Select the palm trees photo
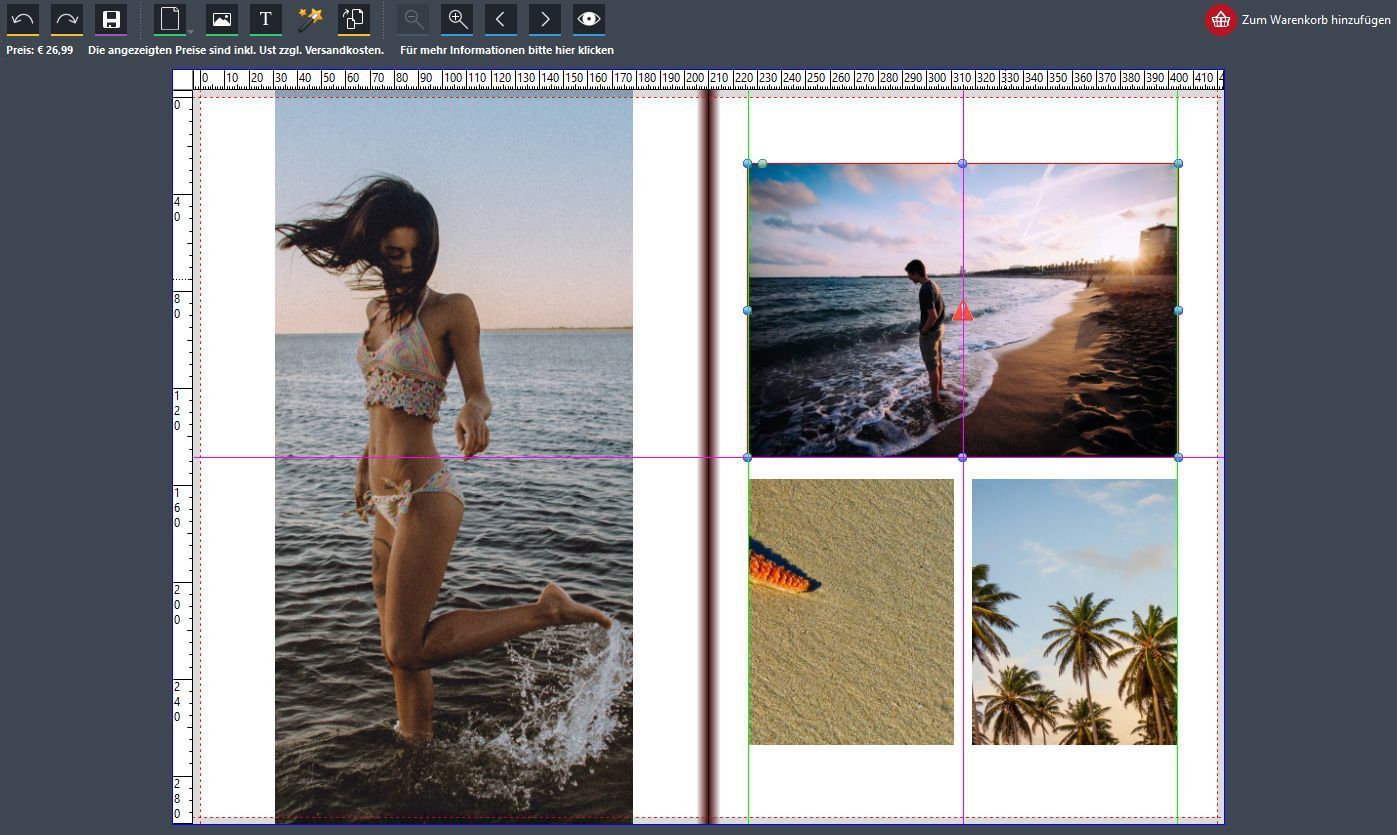Screen dimensions: 1397x835 [1074, 612]
